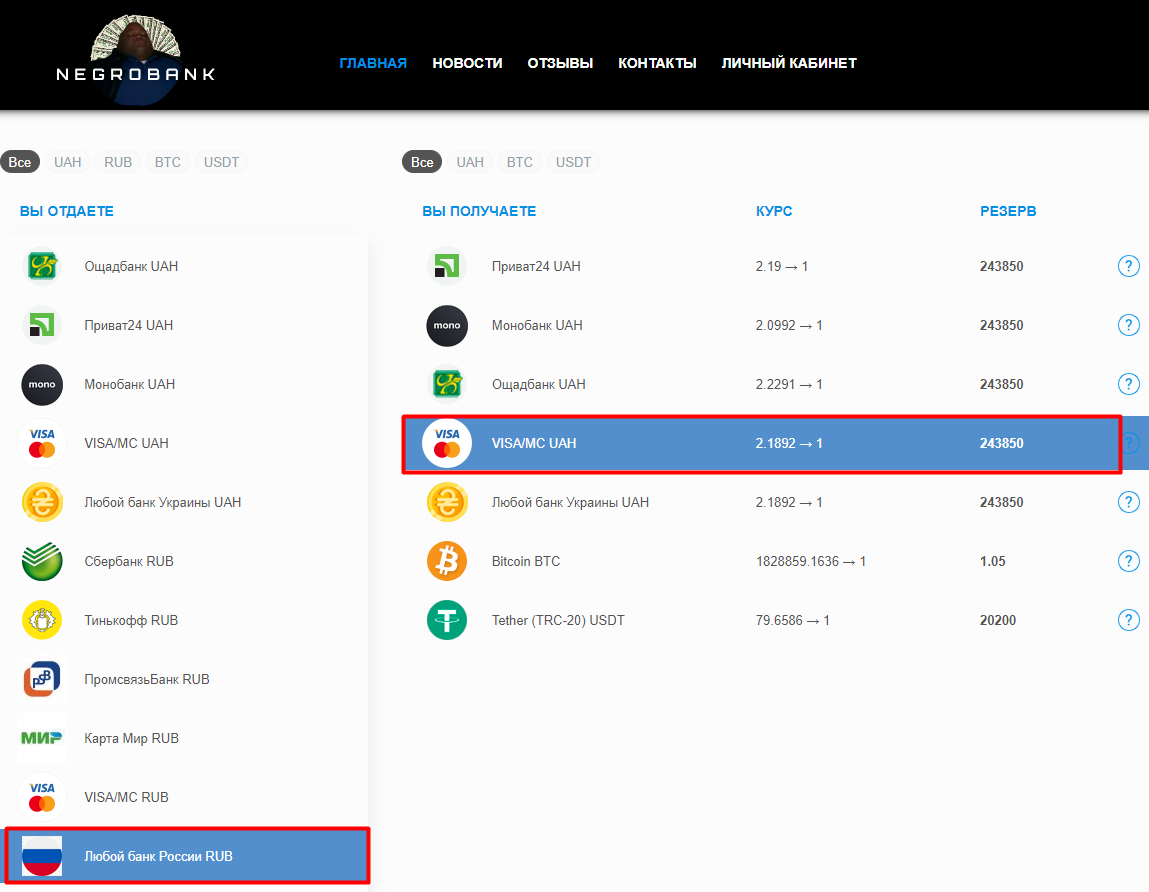Open help icon for Любой банк Украины row
Viewport: 1149px width, 892px height.
click(1128, 502)
